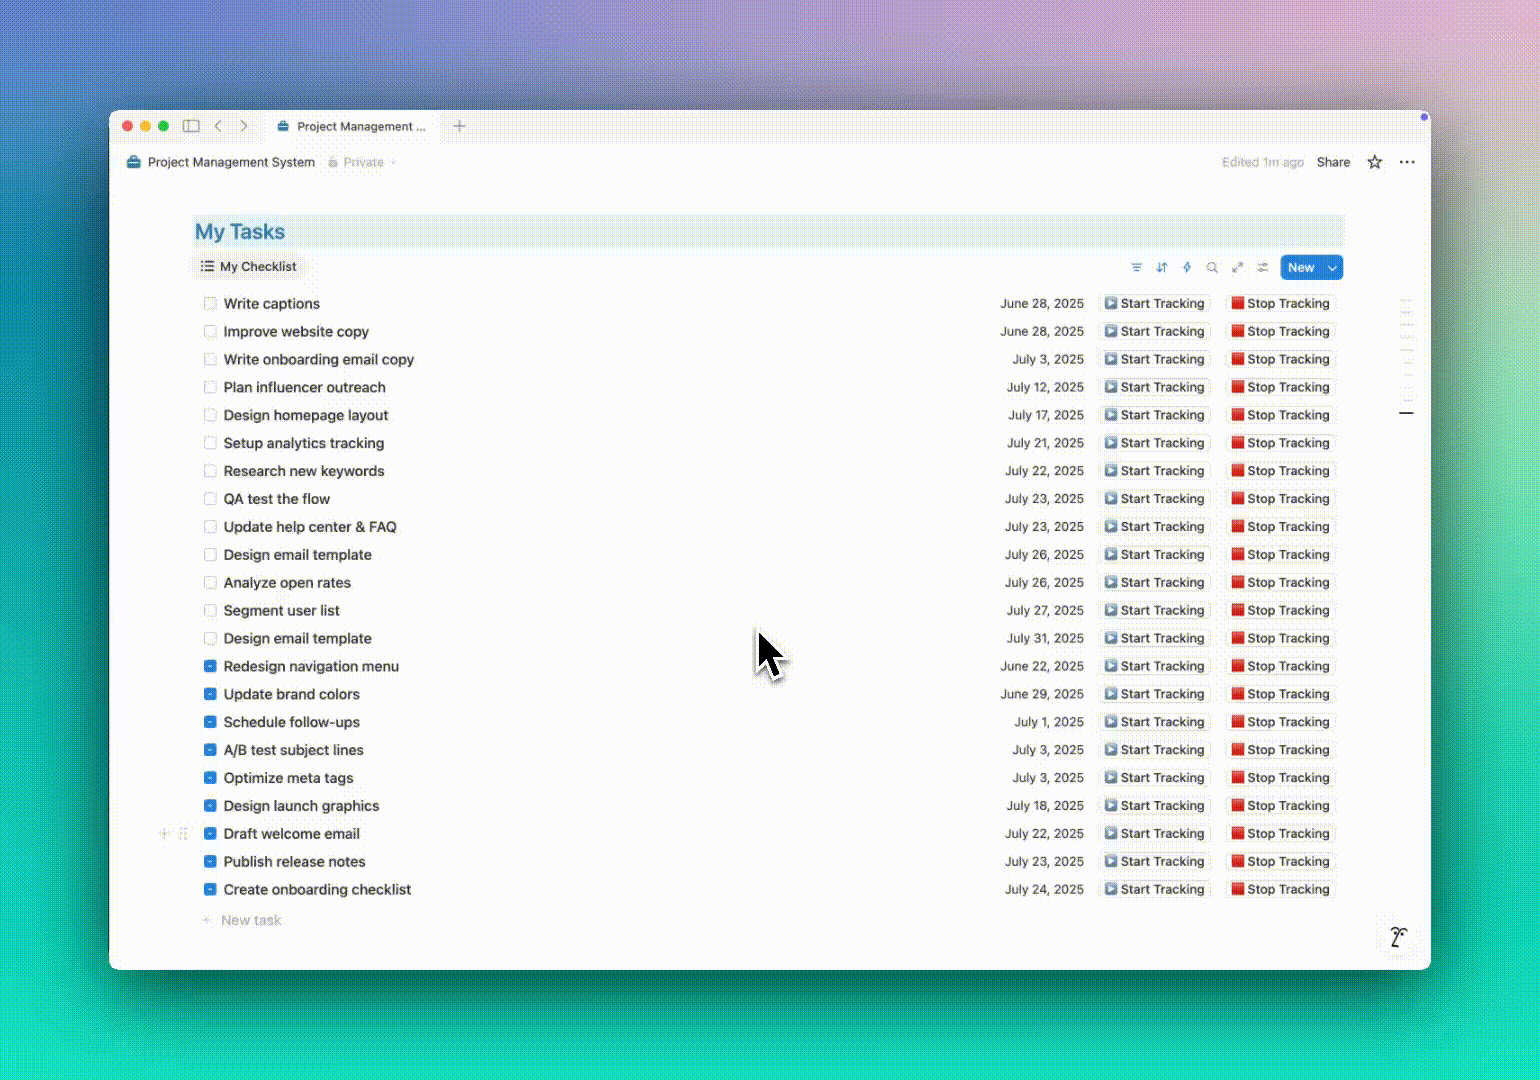Stop Tracking for Research new keywords
The width and height of the screenshot is (1540, 1080).
tap(1280, 471)
